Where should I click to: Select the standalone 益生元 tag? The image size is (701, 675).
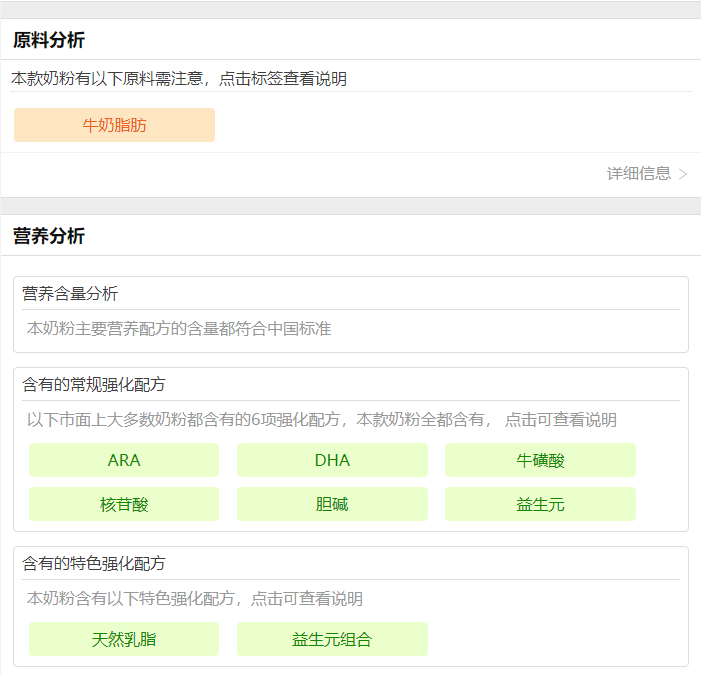coord(540,504)
